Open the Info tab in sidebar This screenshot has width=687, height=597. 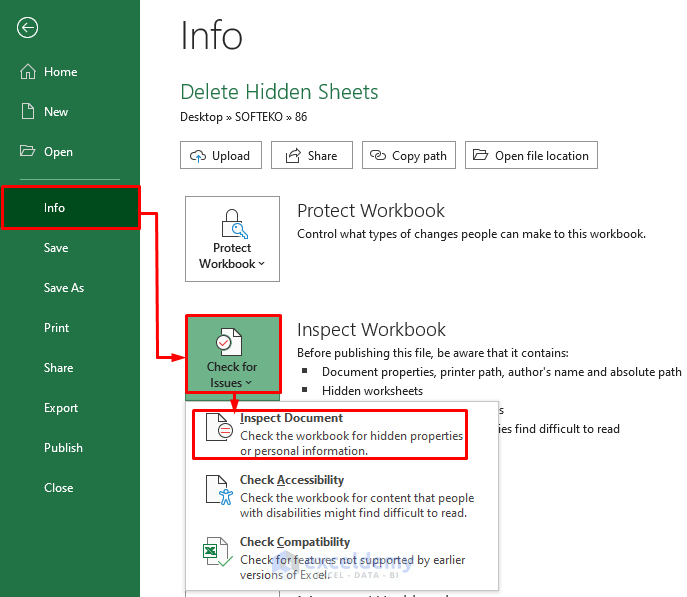71,208
